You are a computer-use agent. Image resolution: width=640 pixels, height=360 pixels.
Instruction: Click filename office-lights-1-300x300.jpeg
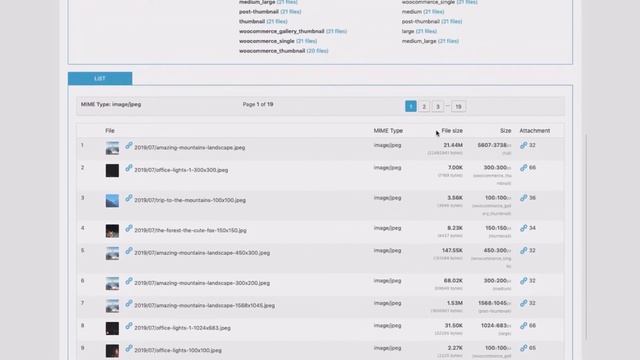[181, 170]
